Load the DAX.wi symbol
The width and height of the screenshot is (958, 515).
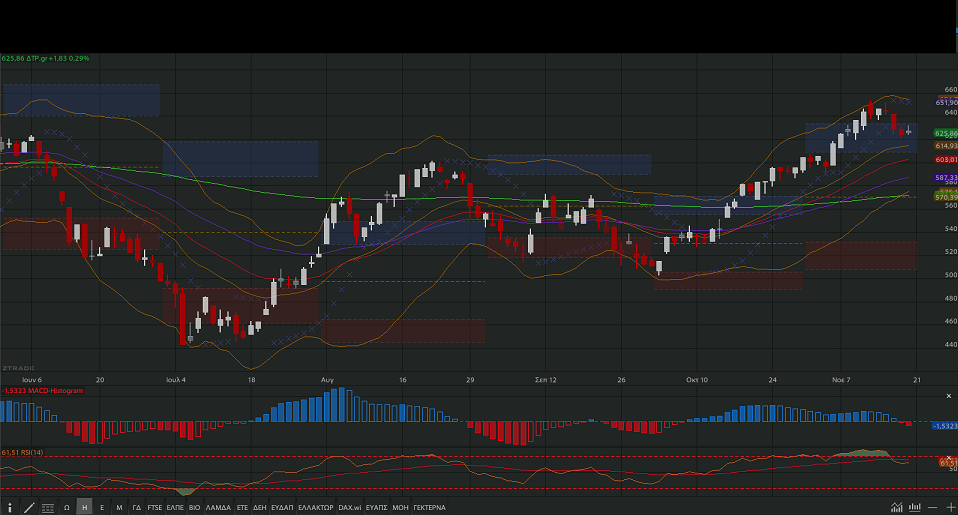click(x=349, y=508)
